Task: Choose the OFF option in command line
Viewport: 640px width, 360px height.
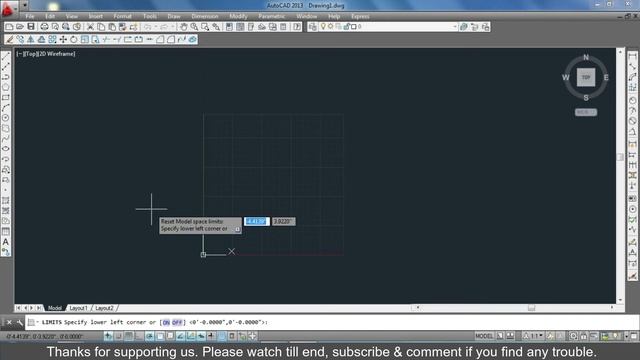Action: click(177, 322)
